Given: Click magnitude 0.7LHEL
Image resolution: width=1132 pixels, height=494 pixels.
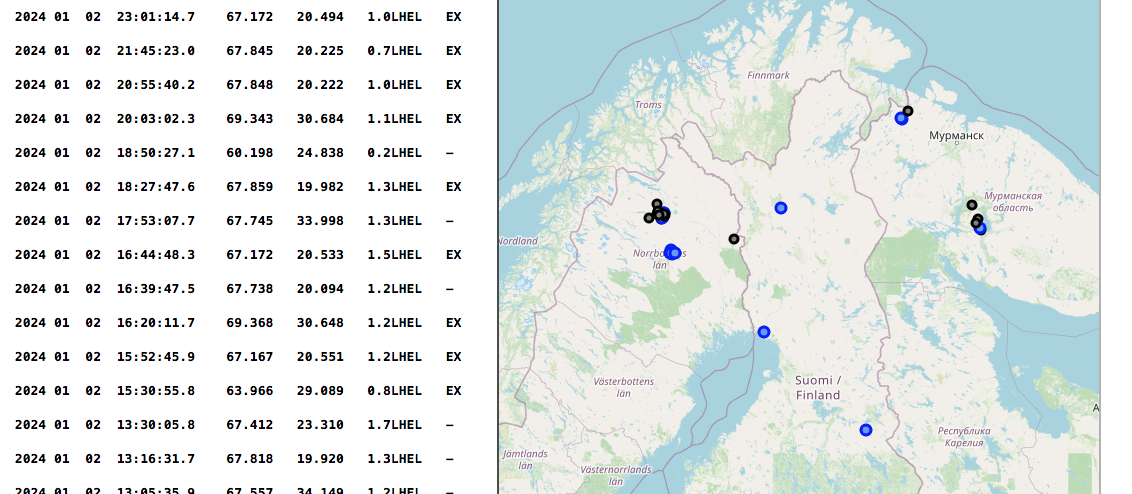Looking at the screenshot, I should pos(394,51).
